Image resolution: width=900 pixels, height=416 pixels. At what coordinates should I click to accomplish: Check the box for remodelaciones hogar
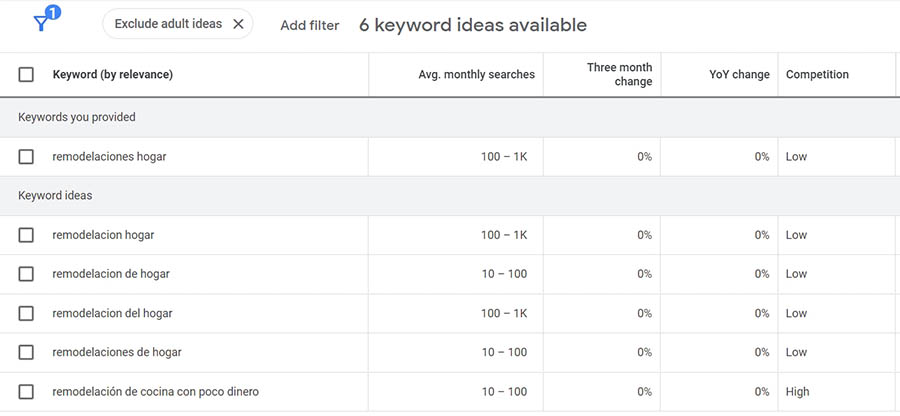coord(26,156)
